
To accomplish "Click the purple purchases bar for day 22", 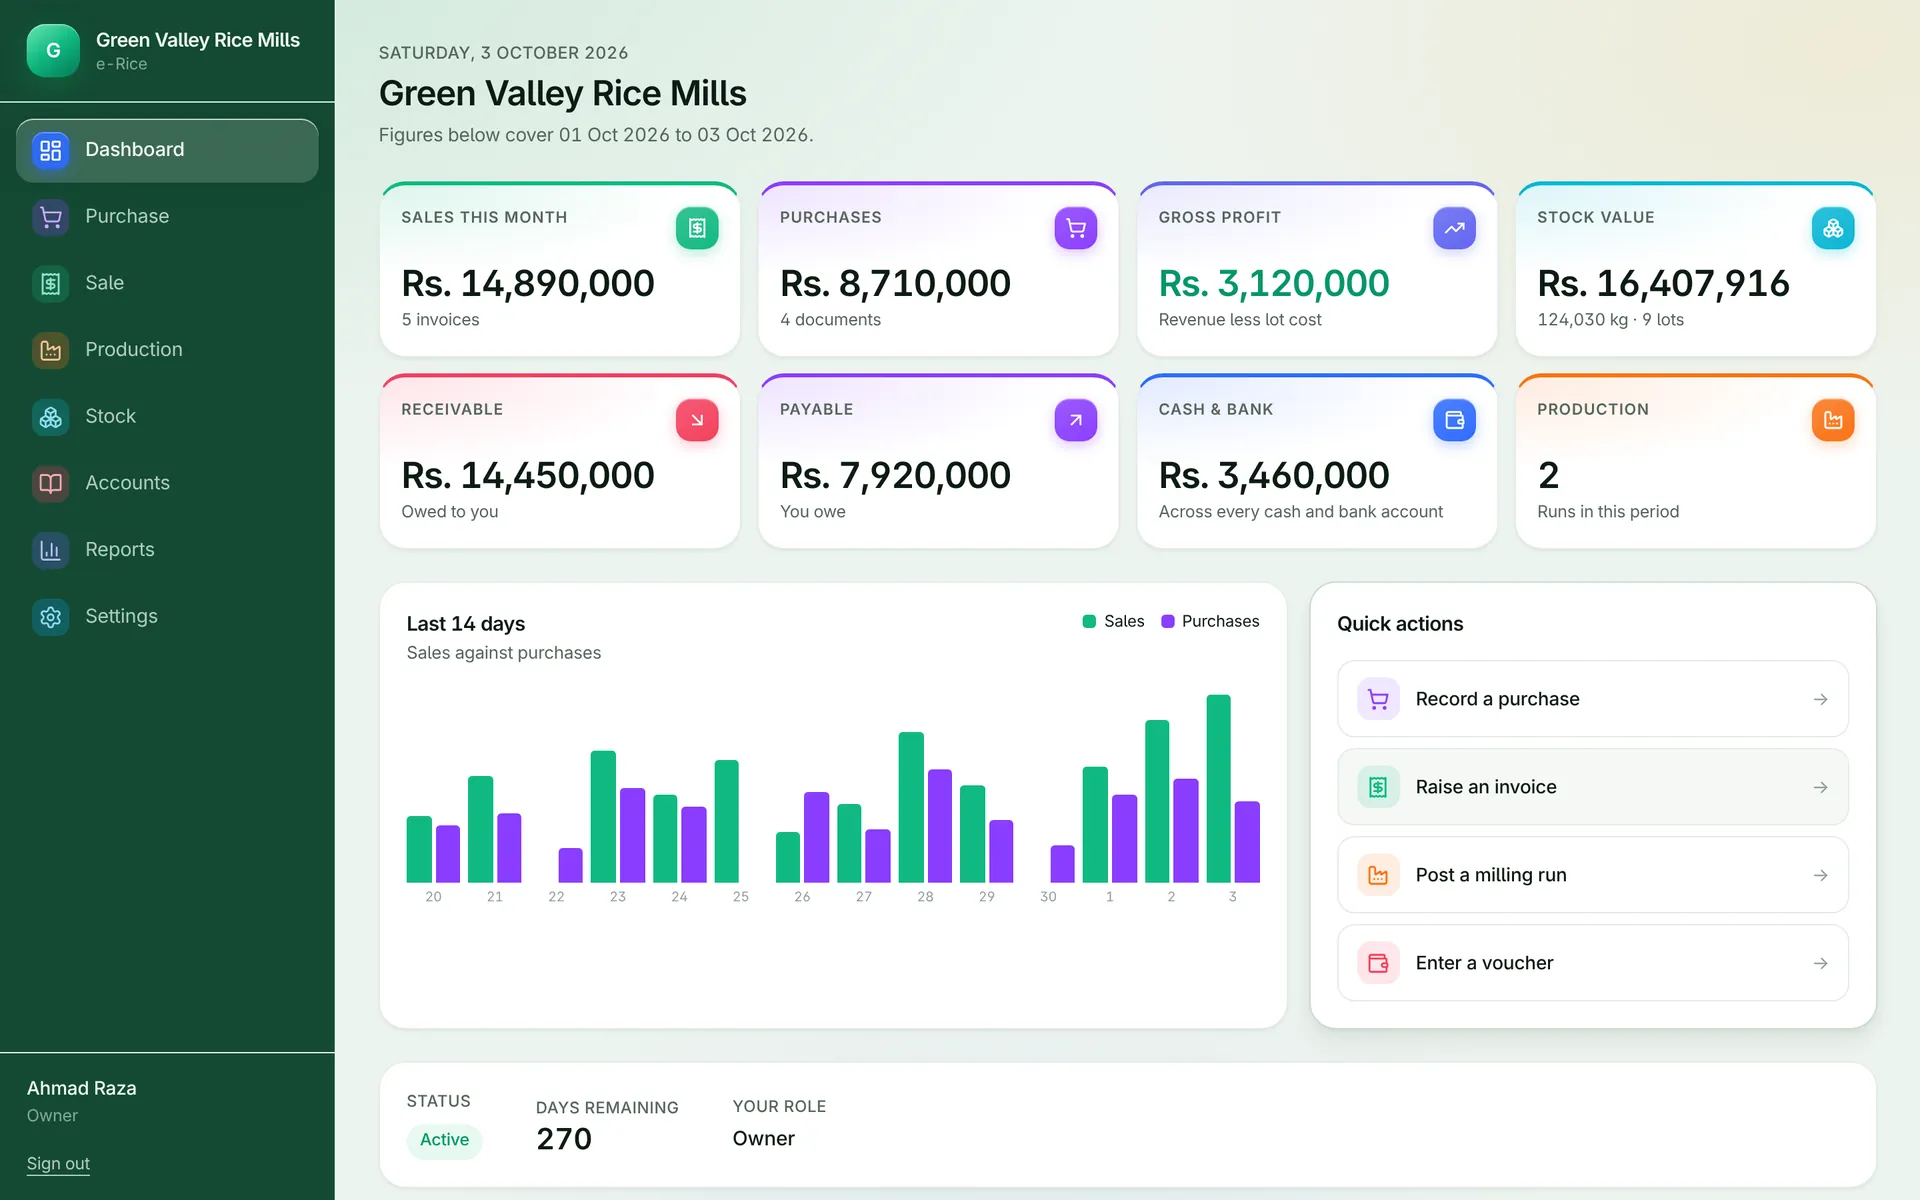I will pyautogui.click(x=570, y=865).
